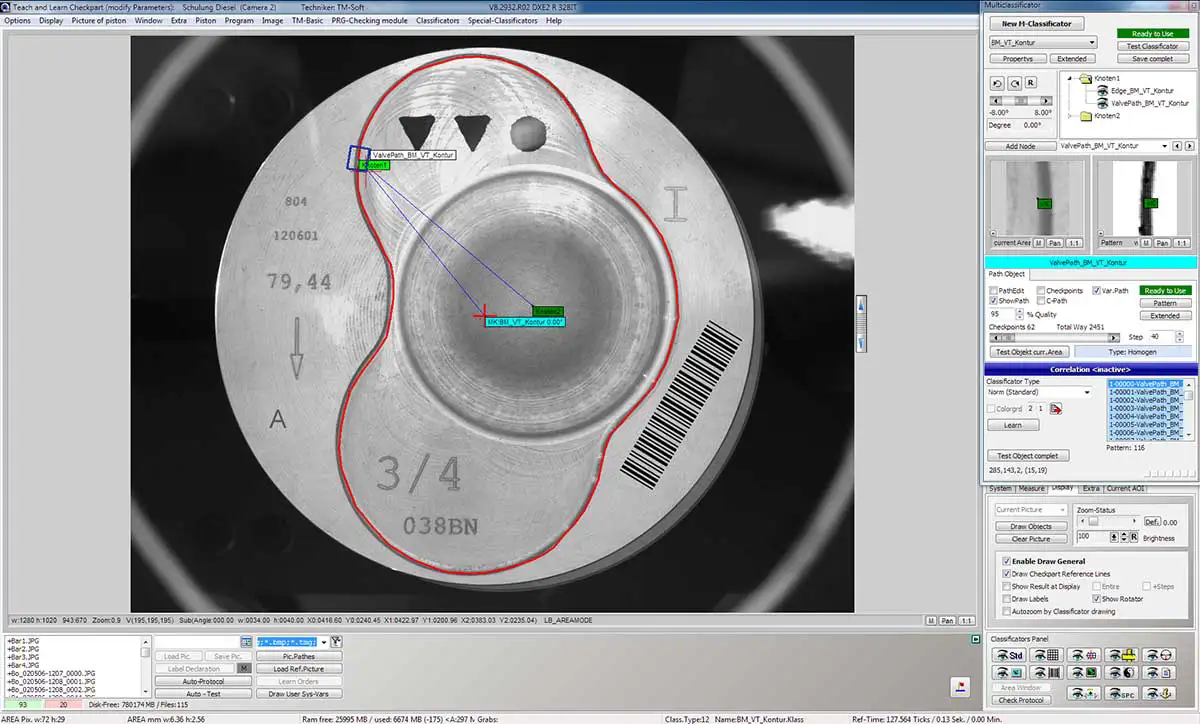
Task: Click New M-Classificator button
Action: pyautogui.click(x=1036, y=23)
